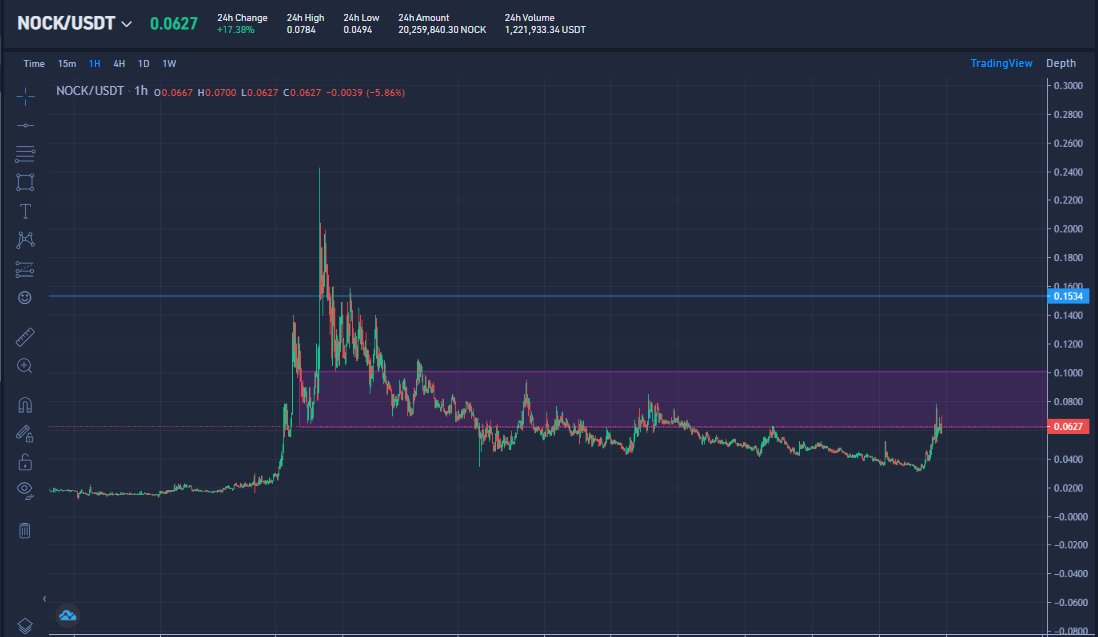The height and width of the screenshot is (637, 1098).
Task: Remove drawings with trash icon
Action: pyautogui.click(x=25, y=531)
